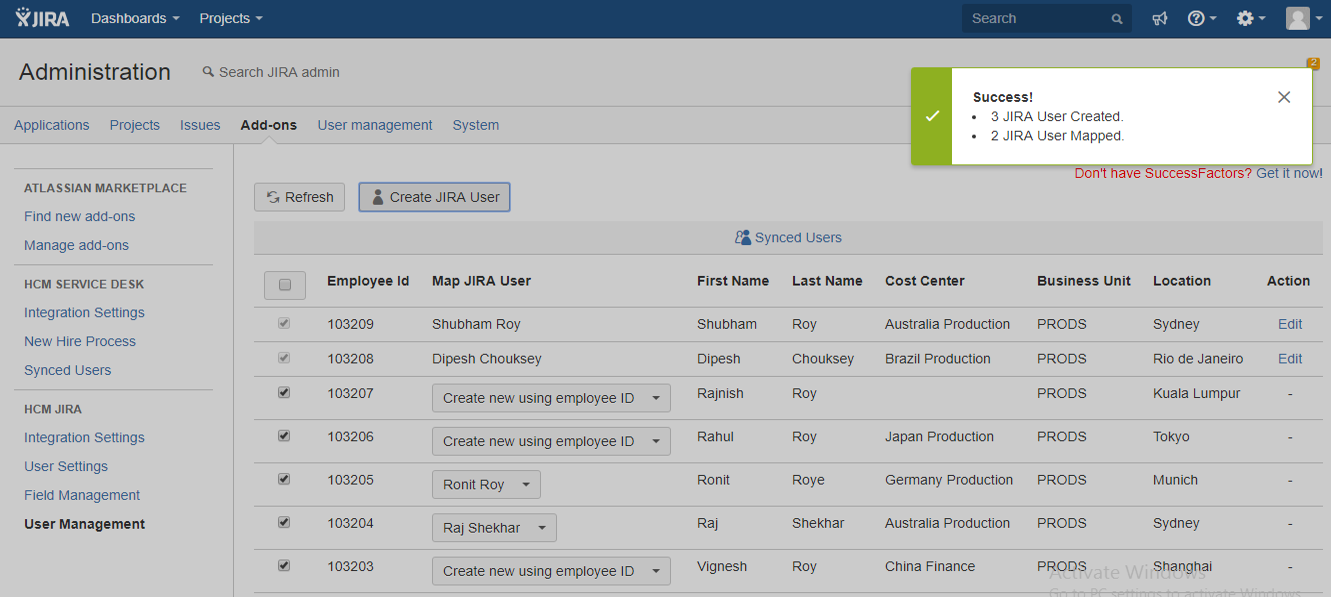Click the Synced Users section header

pos(788,238)
